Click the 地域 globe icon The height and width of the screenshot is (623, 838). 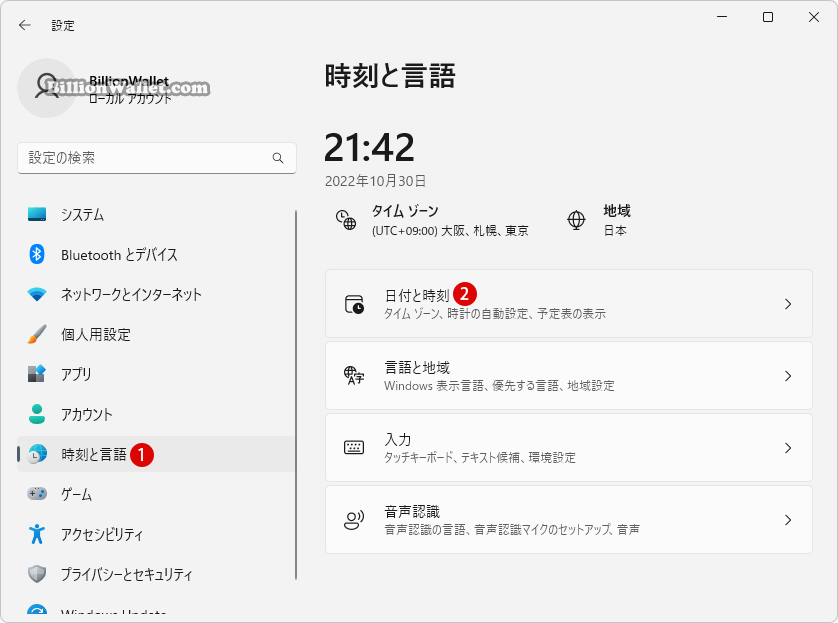click(x=576, y=220)
